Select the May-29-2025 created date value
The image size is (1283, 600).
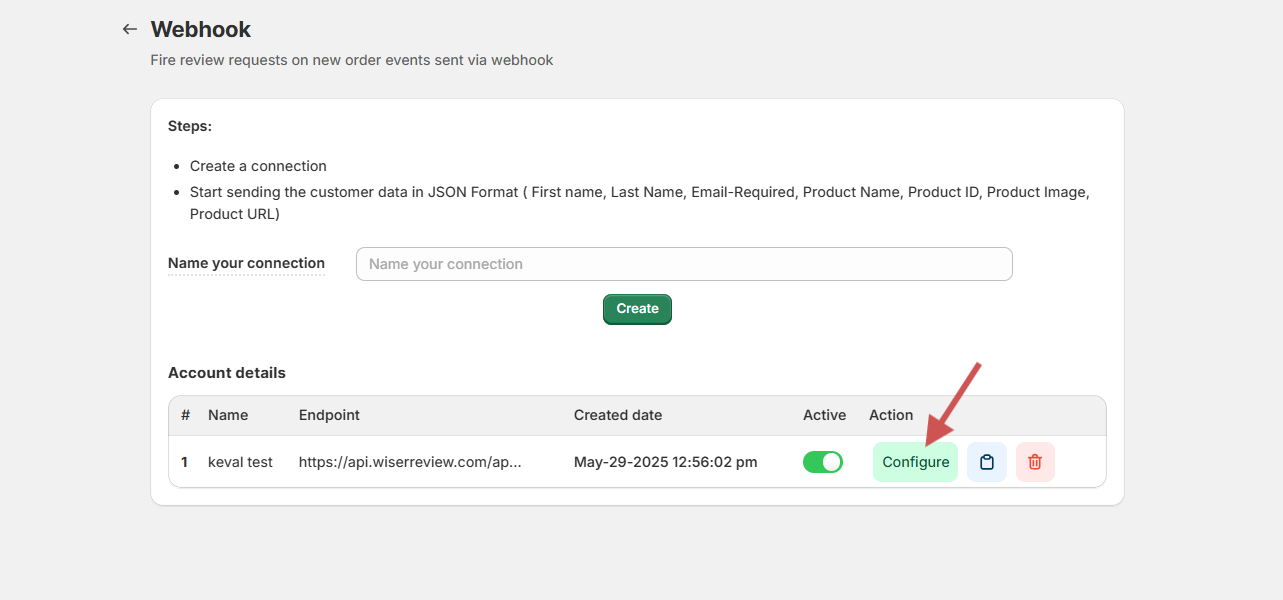[x=665, y=462]
